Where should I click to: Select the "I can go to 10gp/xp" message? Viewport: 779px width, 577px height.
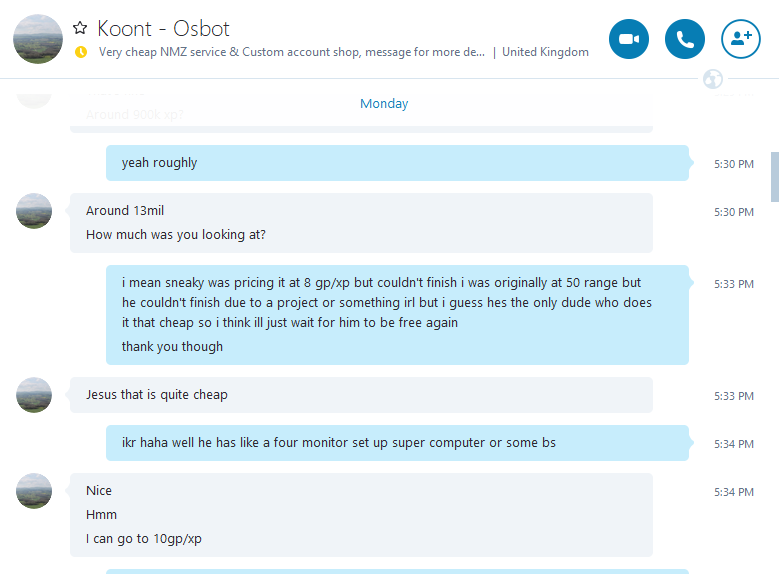(x=144, y=539)
